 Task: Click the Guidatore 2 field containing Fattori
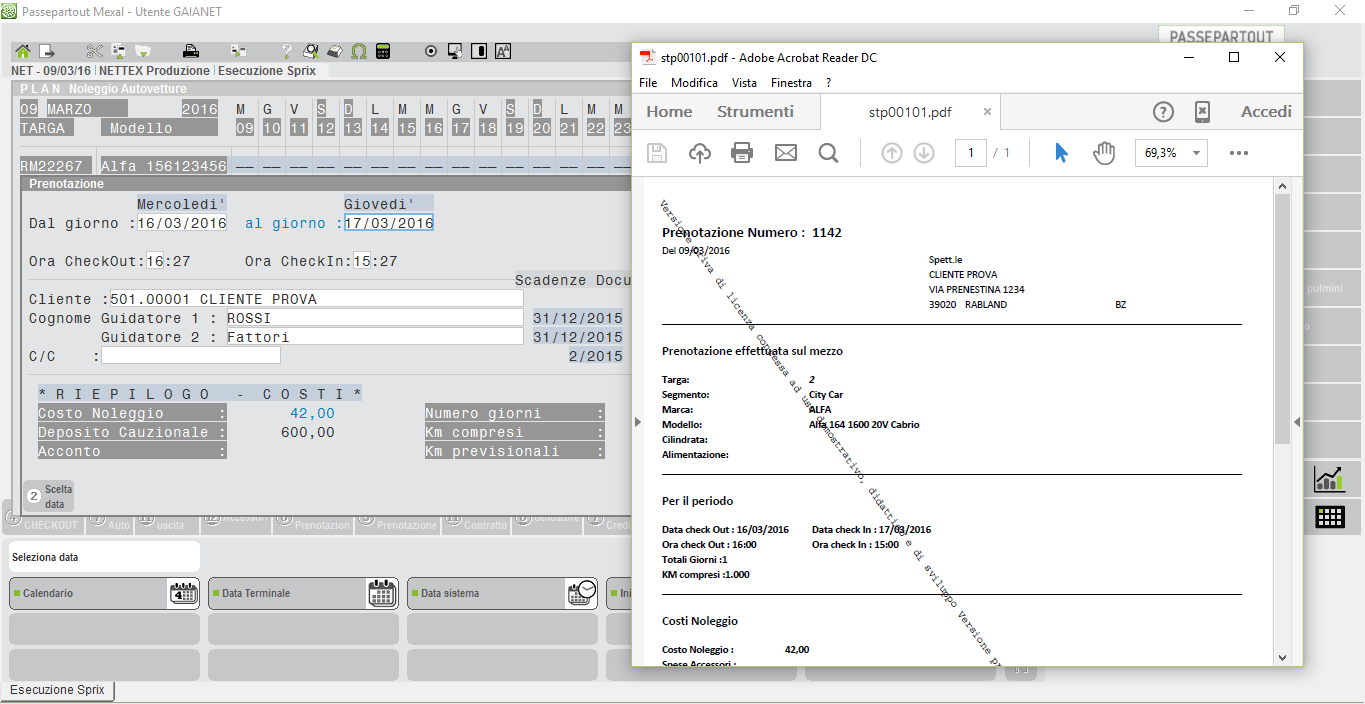pos(374,337)
